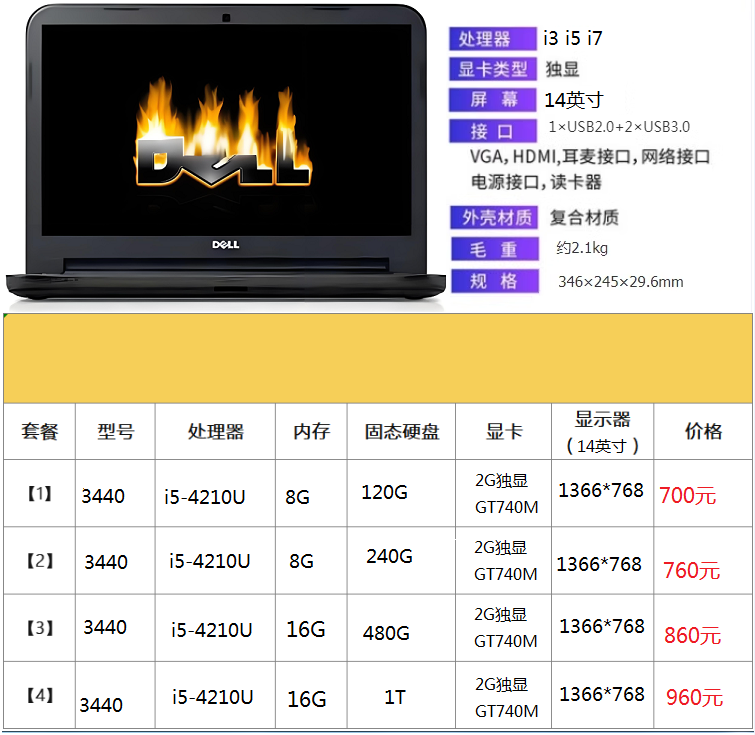Click model 3440 in package 1 row
Screen dimensions: 755x735
[103, 496]
